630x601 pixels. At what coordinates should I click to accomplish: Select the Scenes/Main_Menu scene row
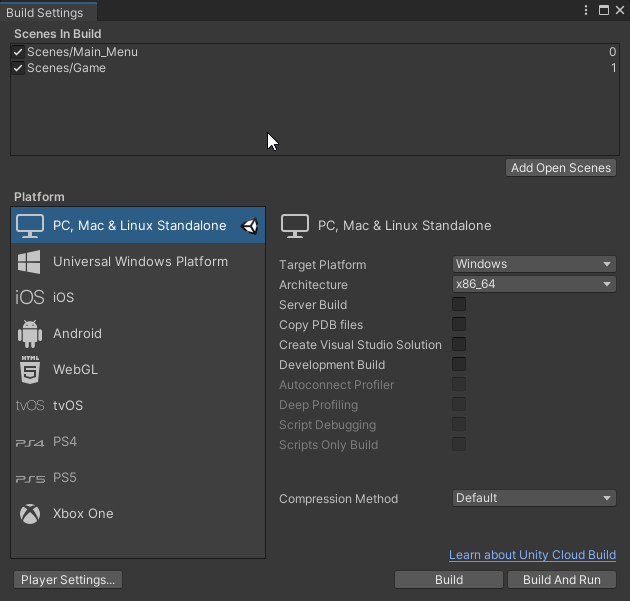pyautogui.click(x=315, y=52)
